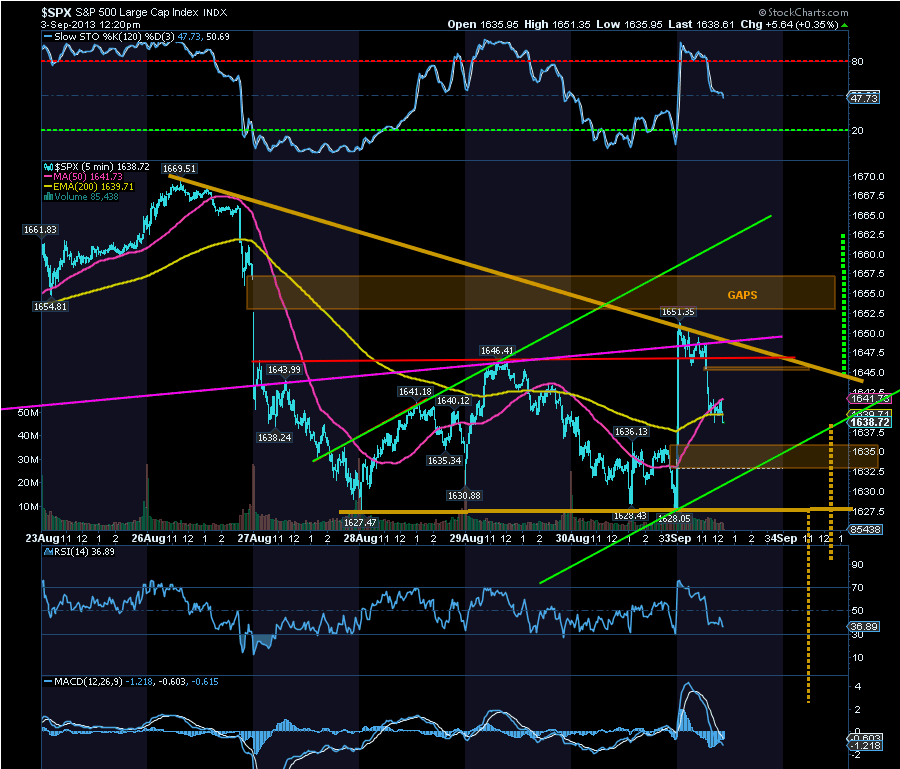Click the StockCharts.com copyright text

[804, 12]
